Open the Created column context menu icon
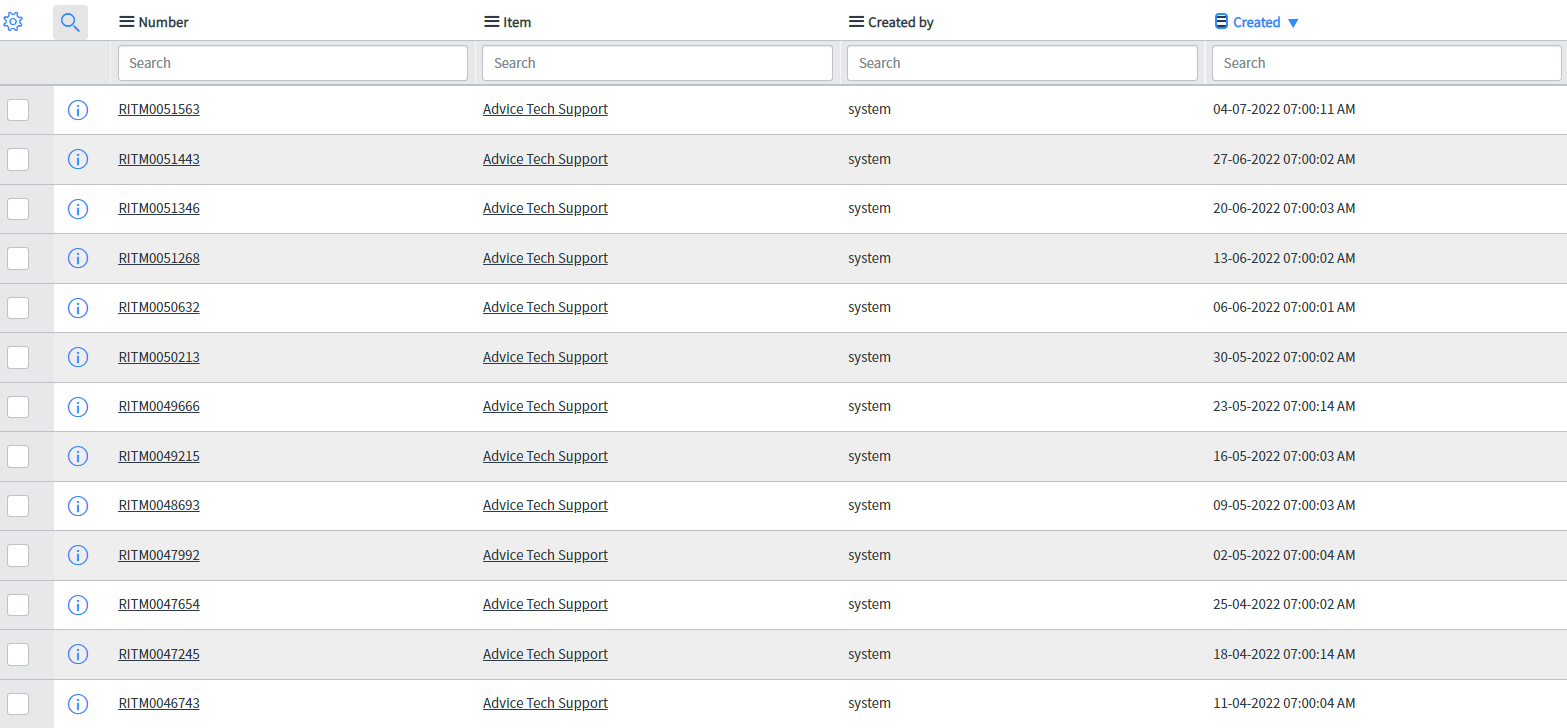This screenshot has height=728, width=1567. click(x=1221, y=22)
